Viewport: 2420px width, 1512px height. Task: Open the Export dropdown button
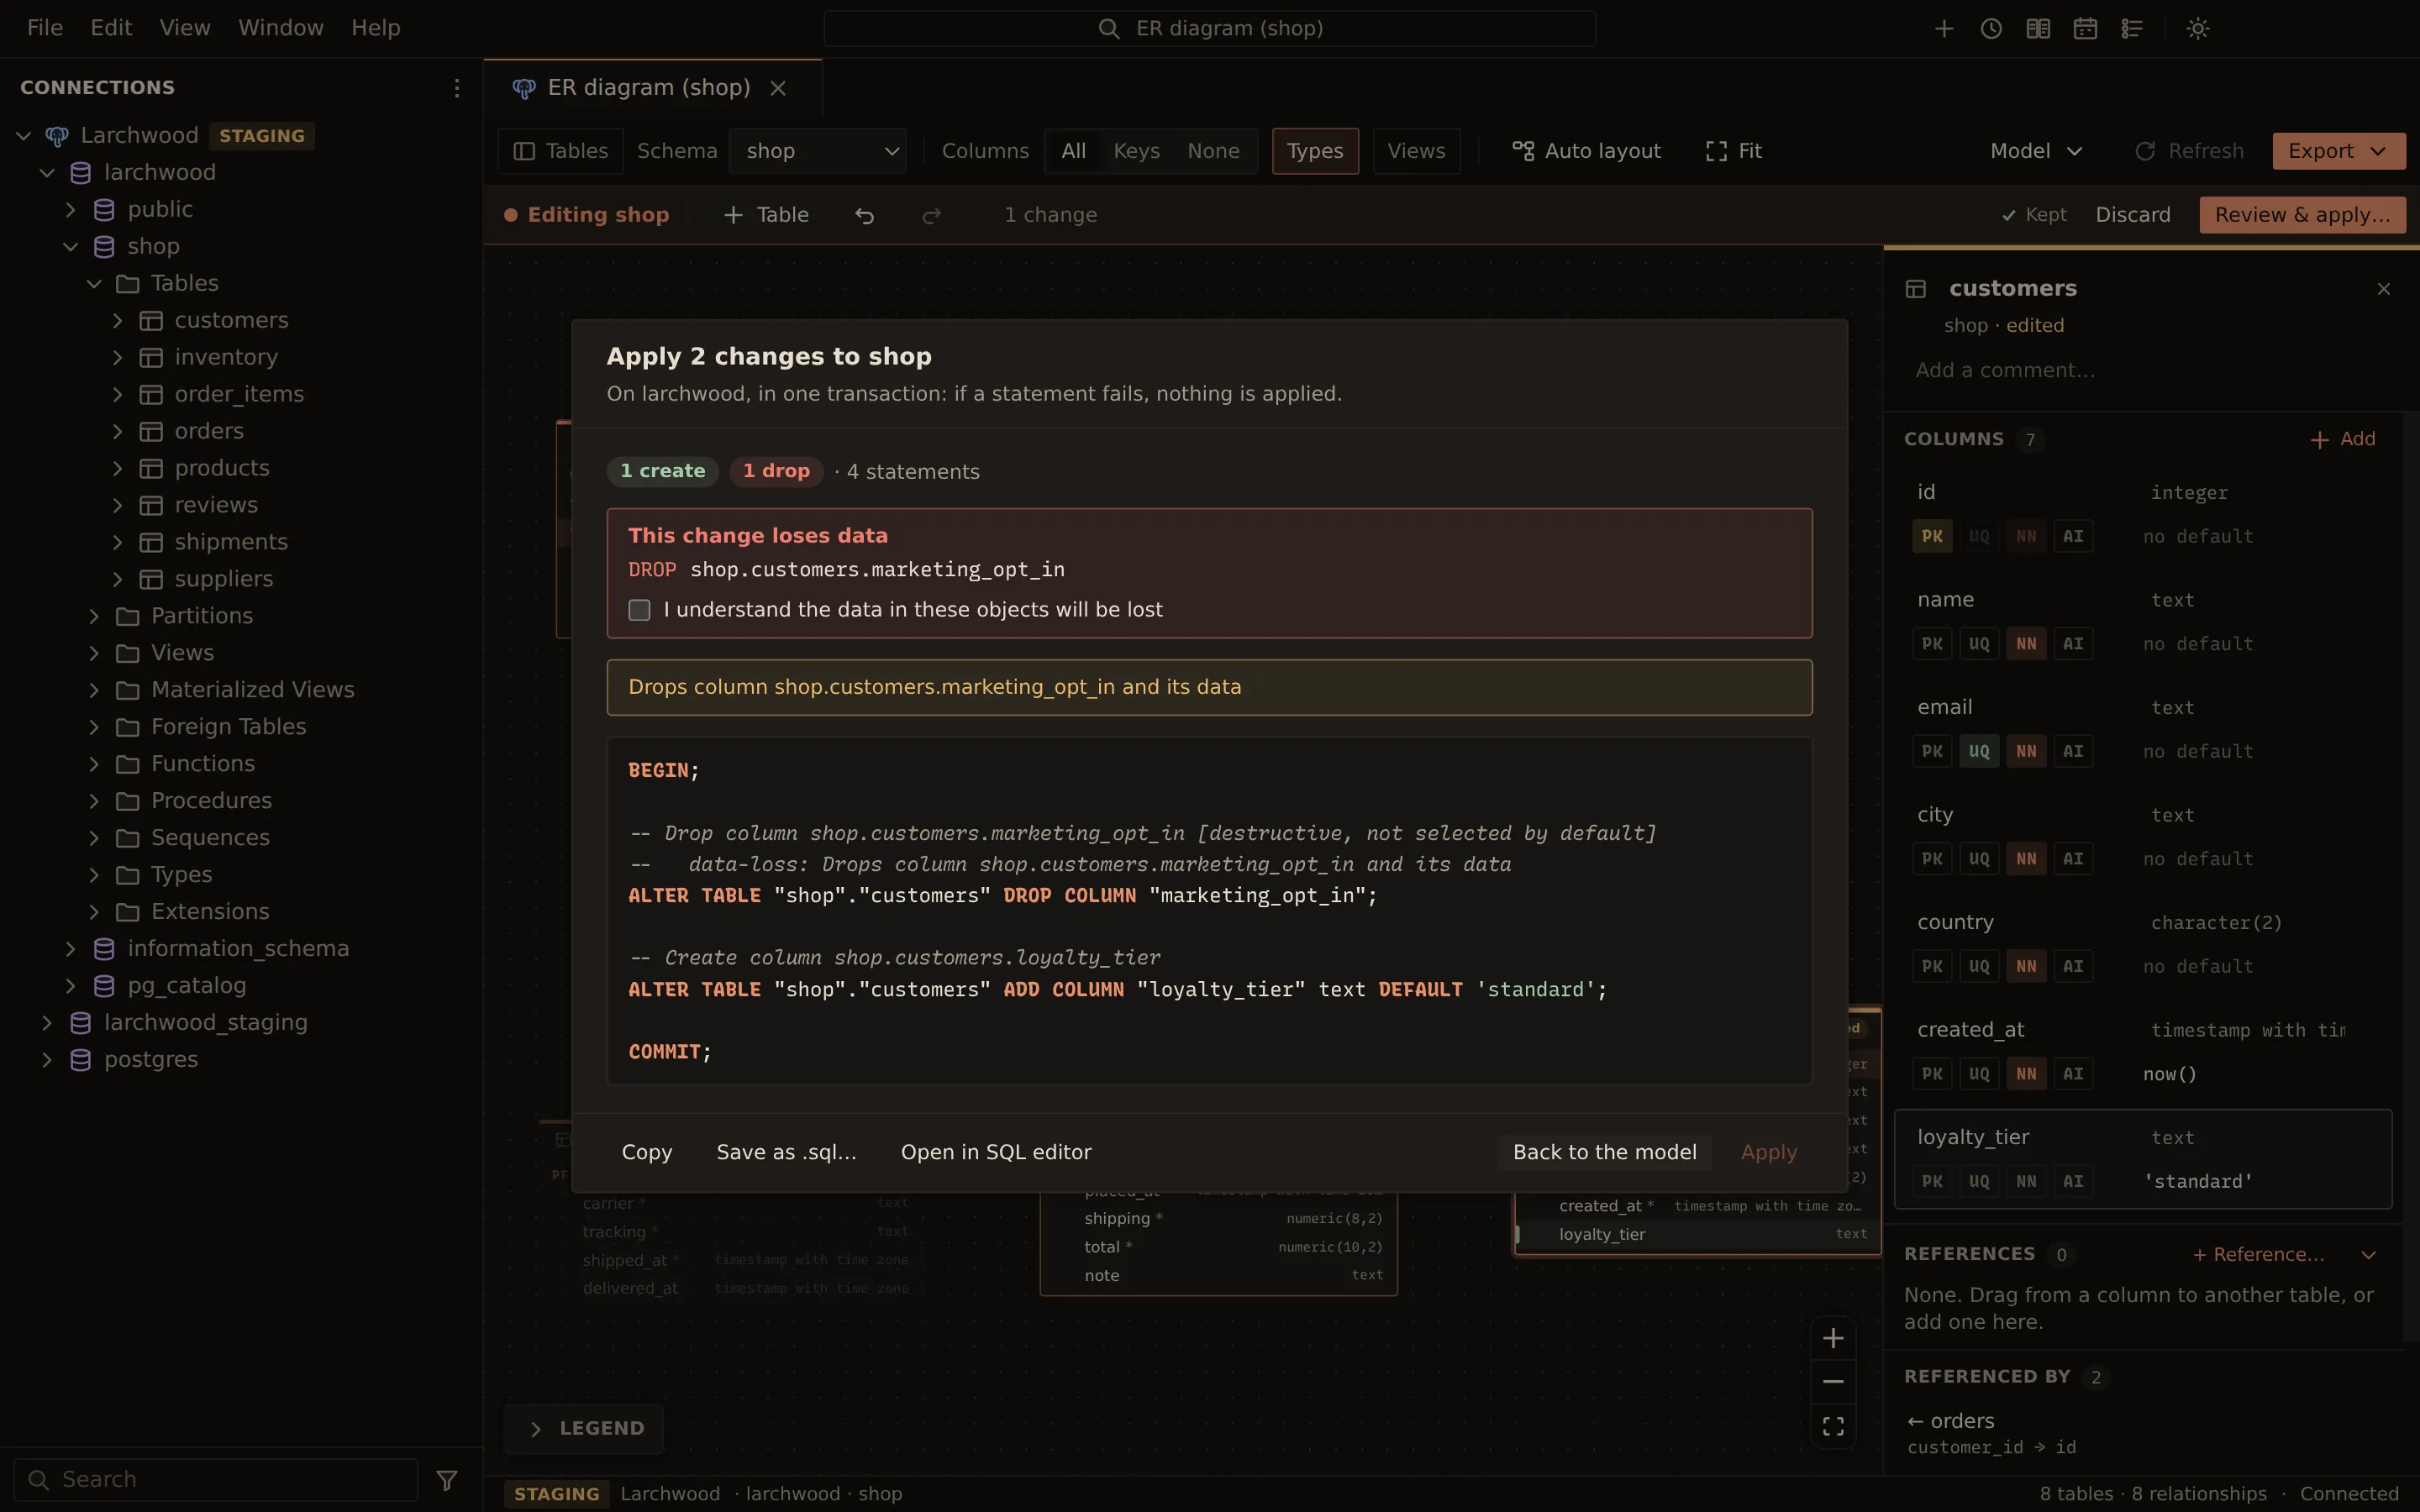2339,151
